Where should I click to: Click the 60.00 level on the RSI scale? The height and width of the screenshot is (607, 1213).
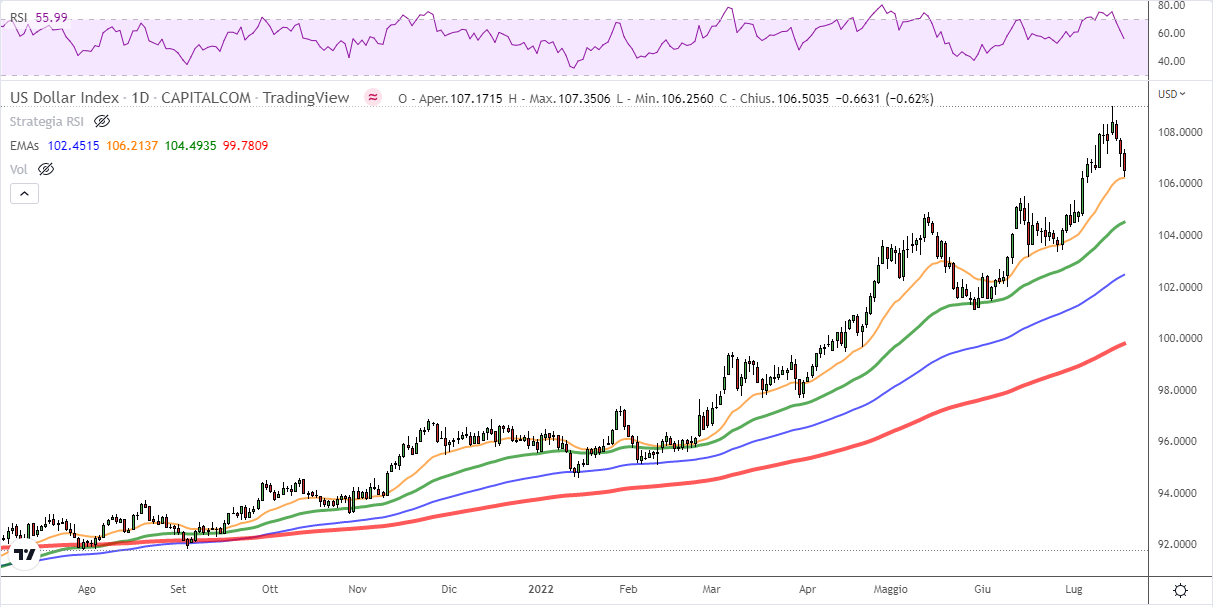click(1171, 33)
